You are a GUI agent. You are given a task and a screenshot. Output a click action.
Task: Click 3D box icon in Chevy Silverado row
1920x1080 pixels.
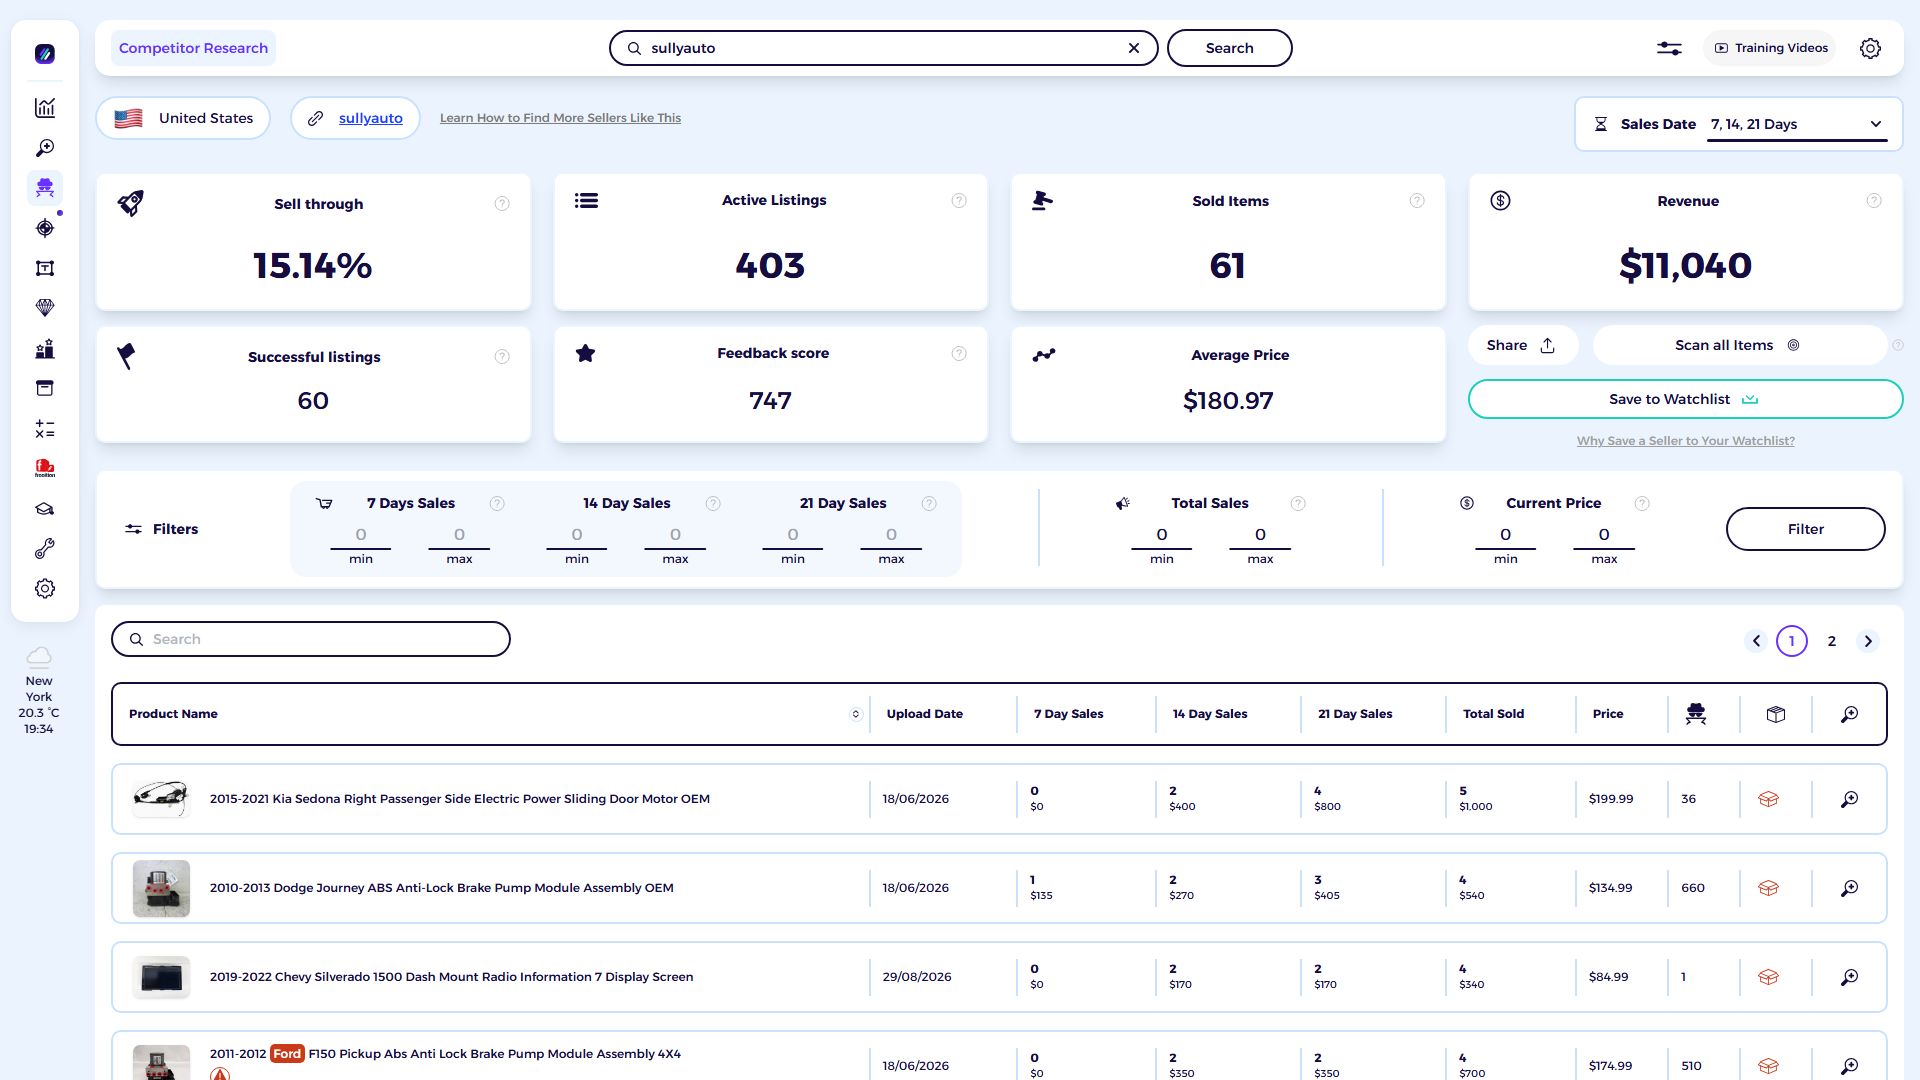tap(1768, 977)
